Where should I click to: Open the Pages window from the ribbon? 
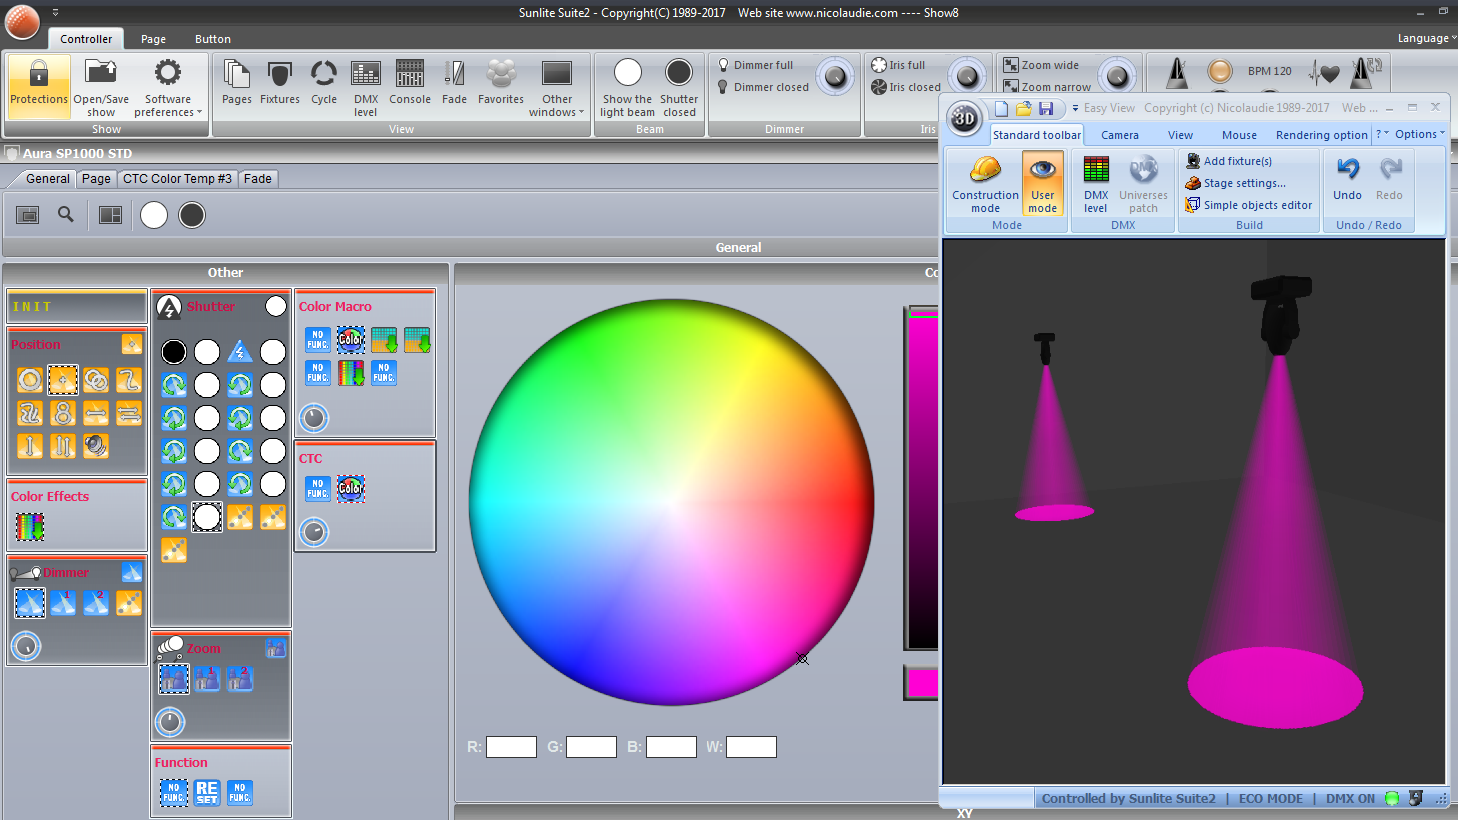[237, 82]
